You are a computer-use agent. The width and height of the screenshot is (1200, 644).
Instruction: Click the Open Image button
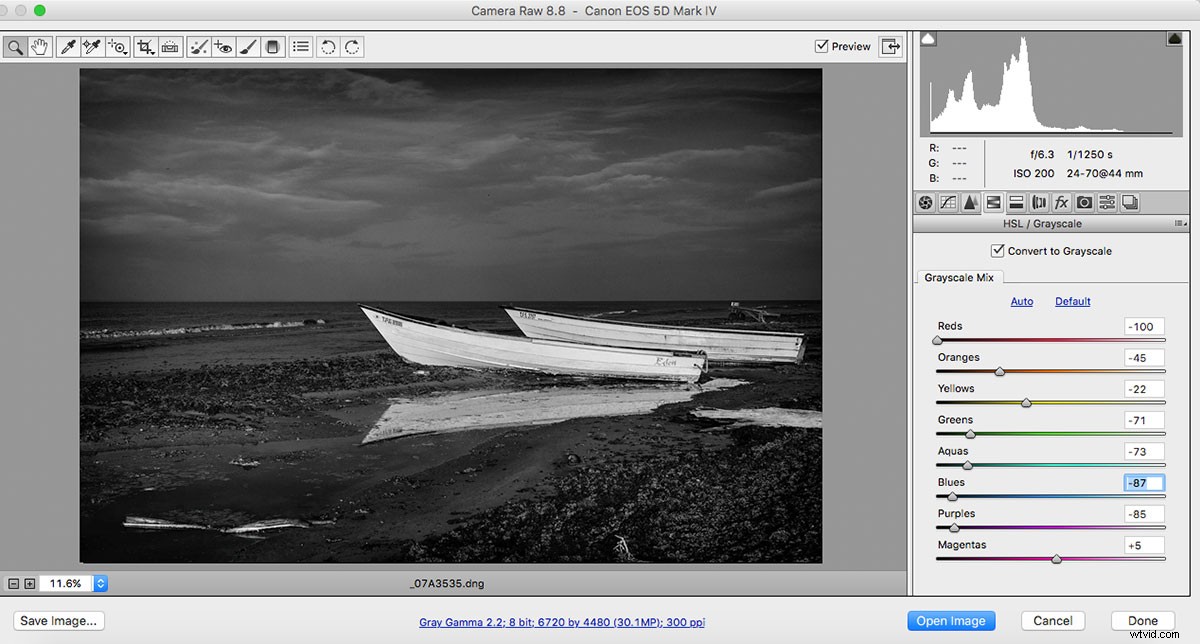[x=951, y=620]
